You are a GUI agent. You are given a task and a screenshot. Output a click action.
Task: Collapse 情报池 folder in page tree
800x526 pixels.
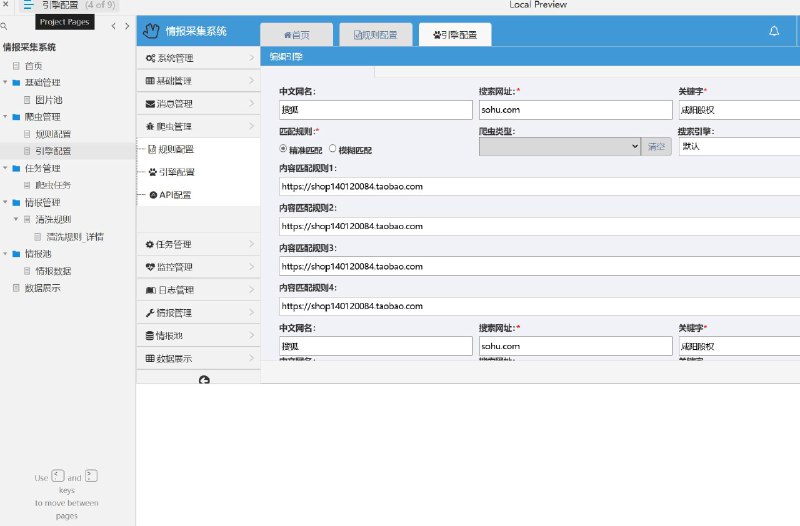click(5, 254)
